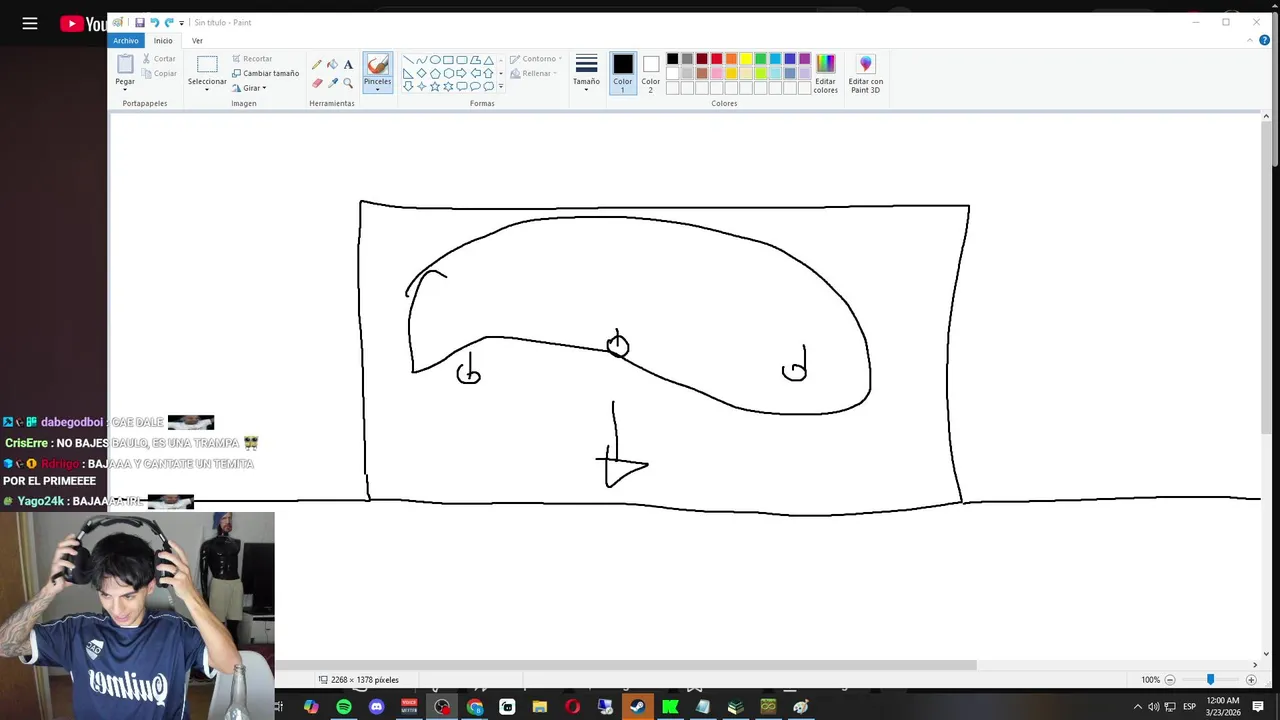
Task: Choose the right arrow shape in Formas
Action: tap(462, 73)
